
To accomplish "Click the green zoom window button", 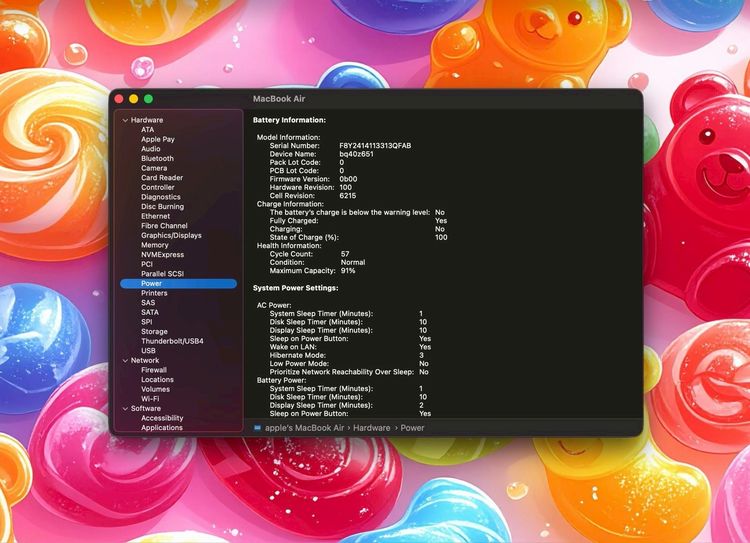I will point(148,99).
